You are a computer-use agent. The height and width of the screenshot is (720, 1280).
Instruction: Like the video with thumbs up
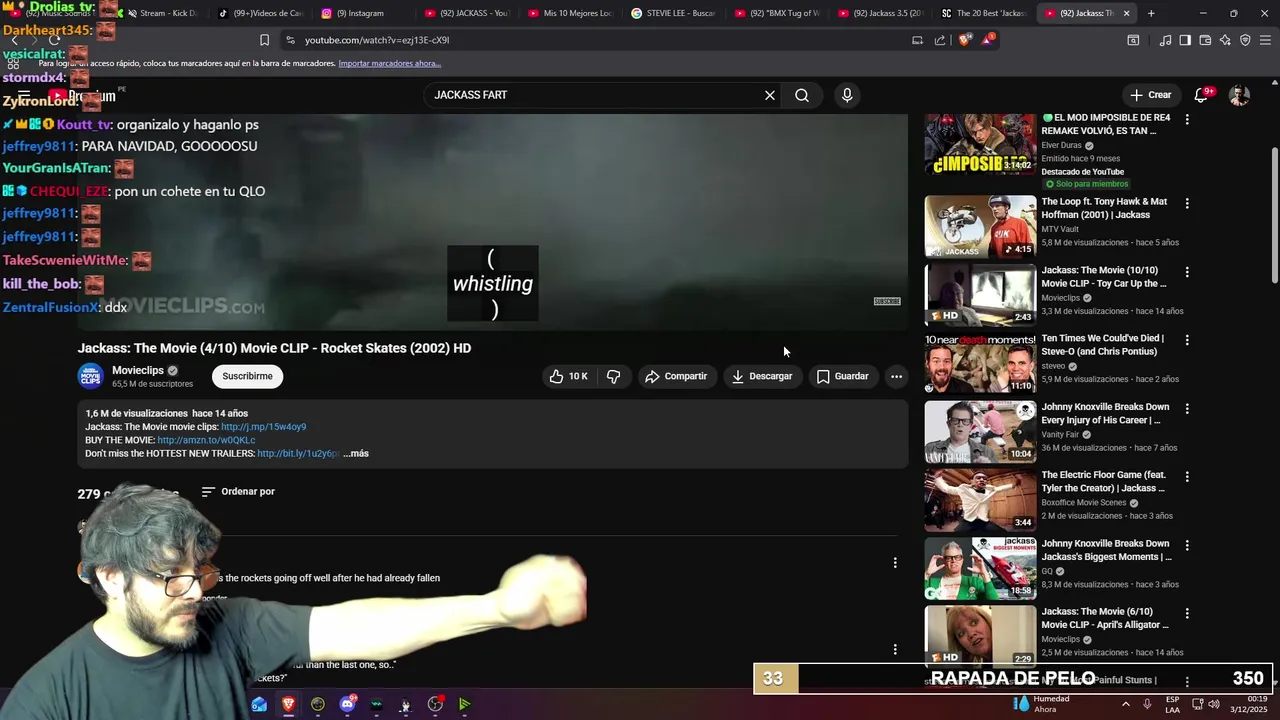point(567,376)
